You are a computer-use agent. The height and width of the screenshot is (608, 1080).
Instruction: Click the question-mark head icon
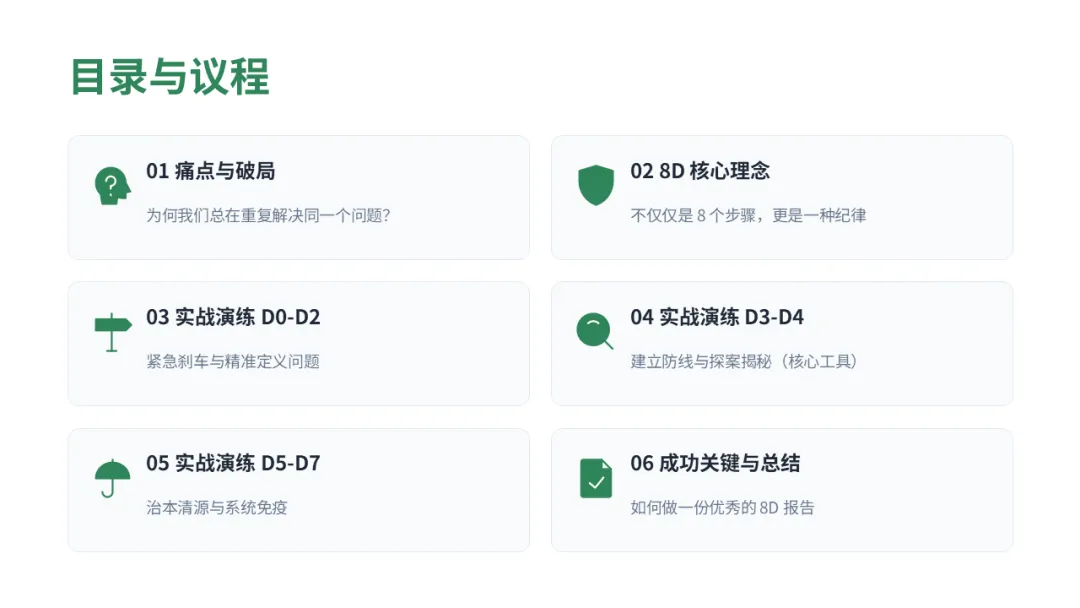(112, 186)
